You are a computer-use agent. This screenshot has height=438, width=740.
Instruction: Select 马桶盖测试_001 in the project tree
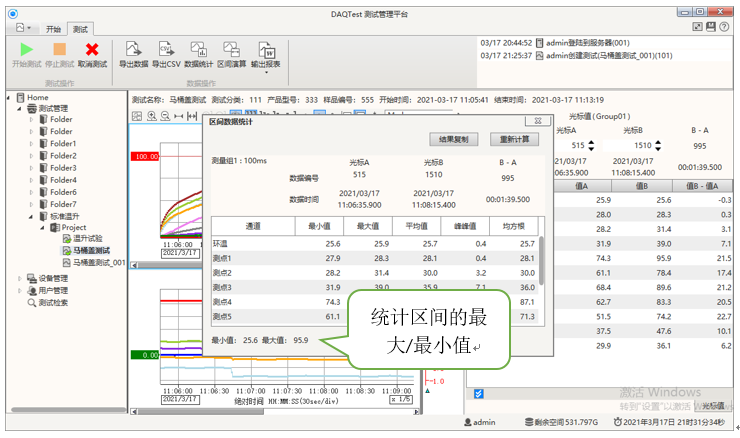tap(99, 263)
